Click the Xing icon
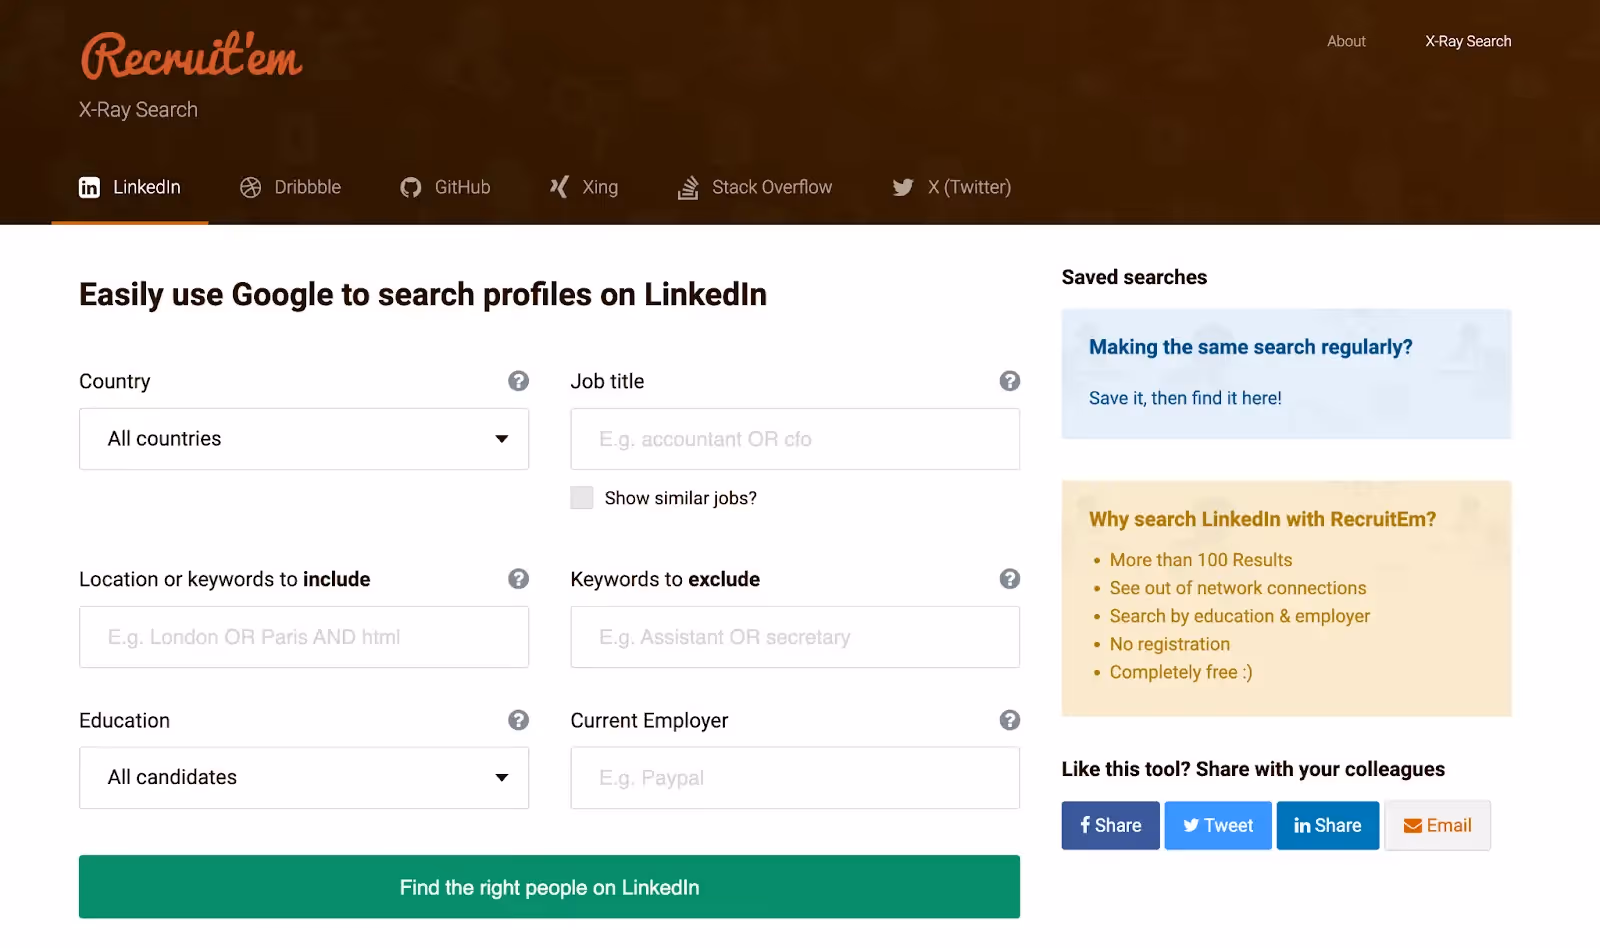 click(x=560, y=187)
